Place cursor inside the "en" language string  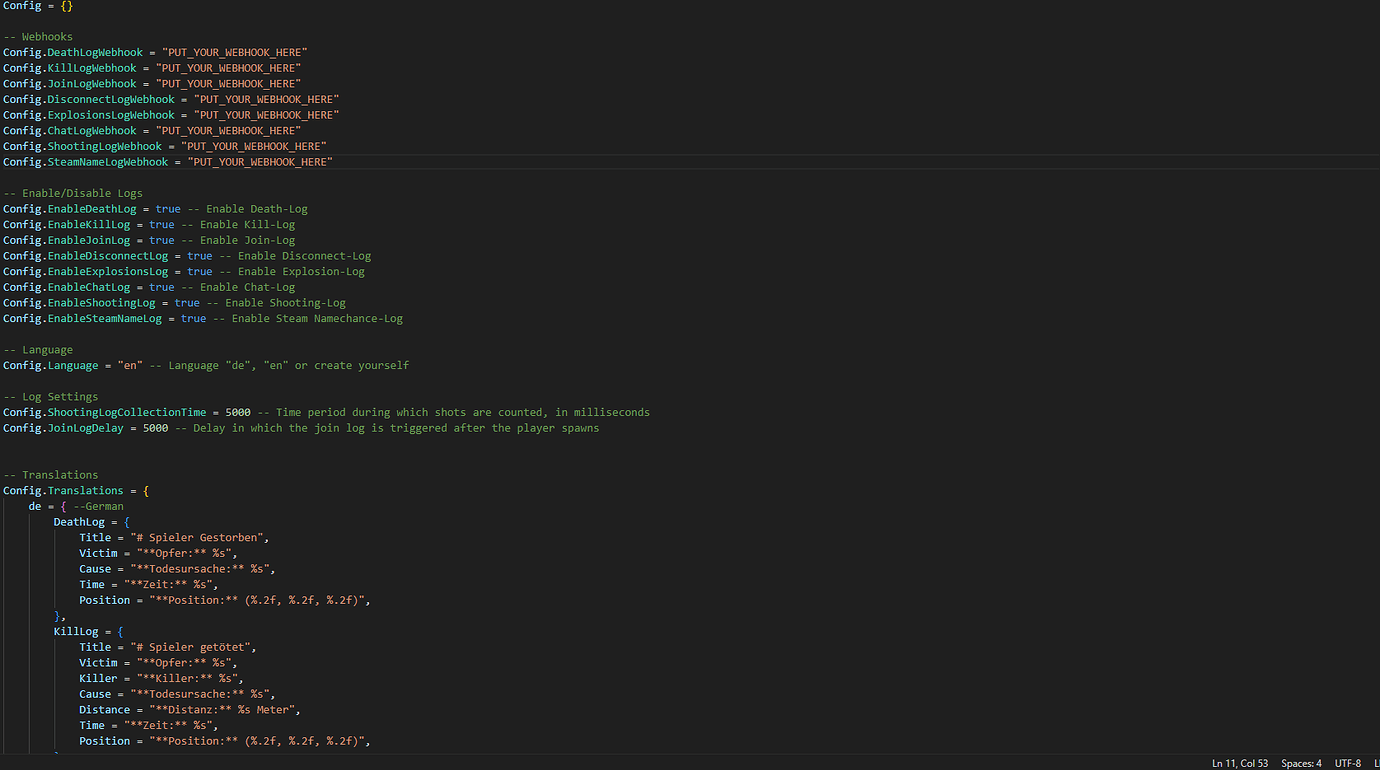[x=129, y=365]
